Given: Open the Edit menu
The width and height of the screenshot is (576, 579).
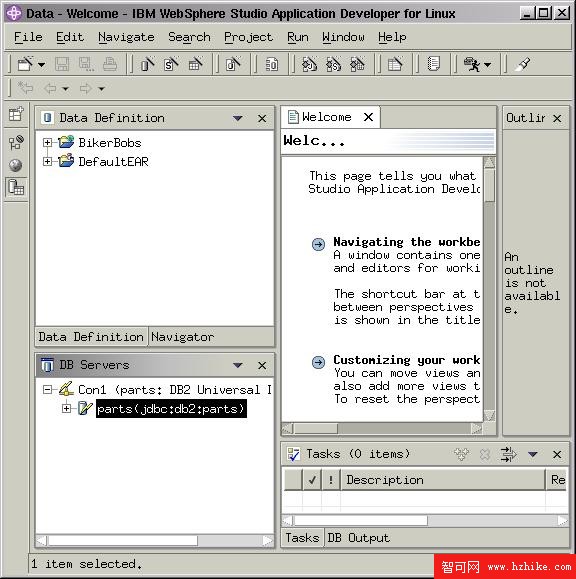Looking at the screenshot, I should click(x=70, y=37).
